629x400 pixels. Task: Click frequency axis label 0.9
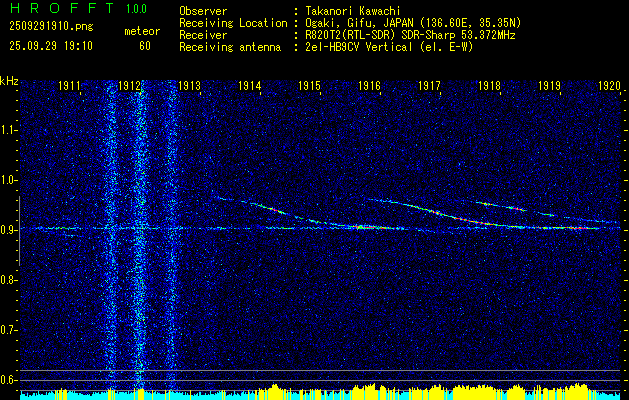pyautogui.click(x=9, y=230)
